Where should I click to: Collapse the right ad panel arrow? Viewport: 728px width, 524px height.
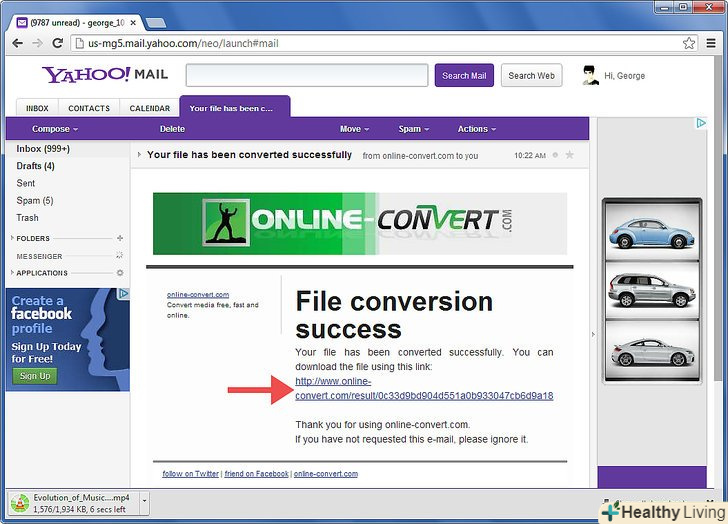pos(593,334)
